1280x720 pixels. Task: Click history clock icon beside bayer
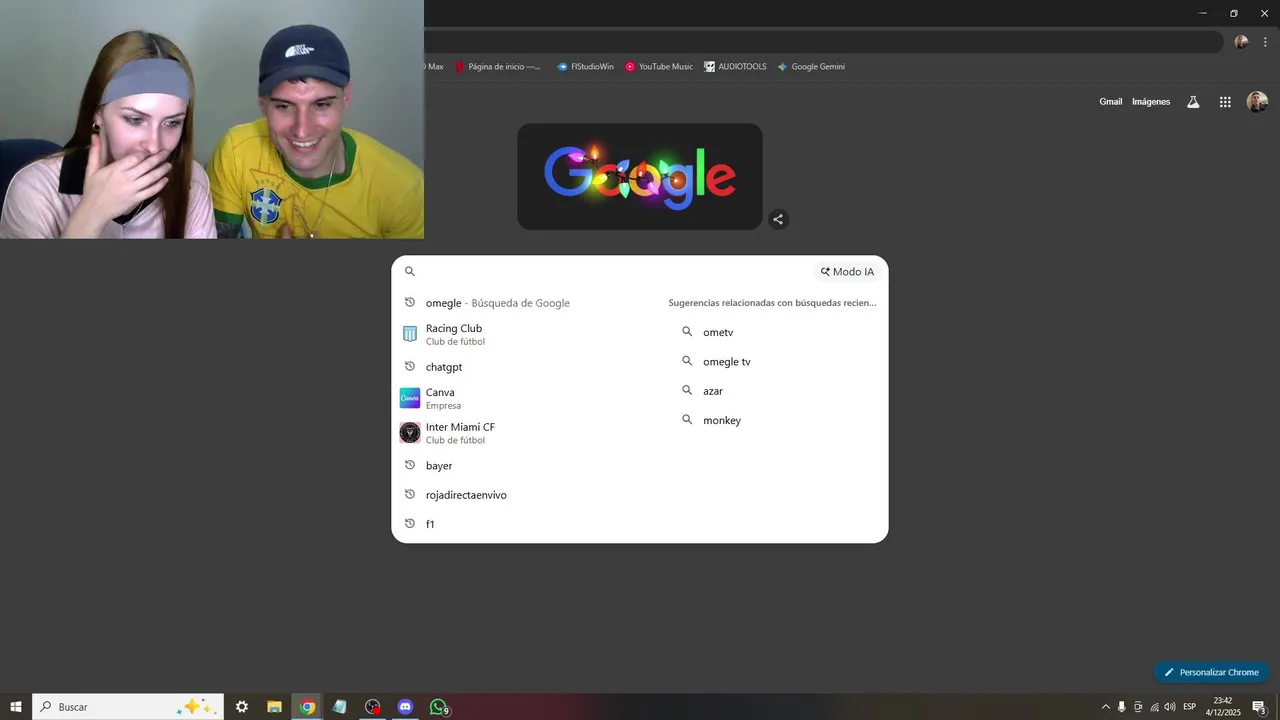pos(410,465)
